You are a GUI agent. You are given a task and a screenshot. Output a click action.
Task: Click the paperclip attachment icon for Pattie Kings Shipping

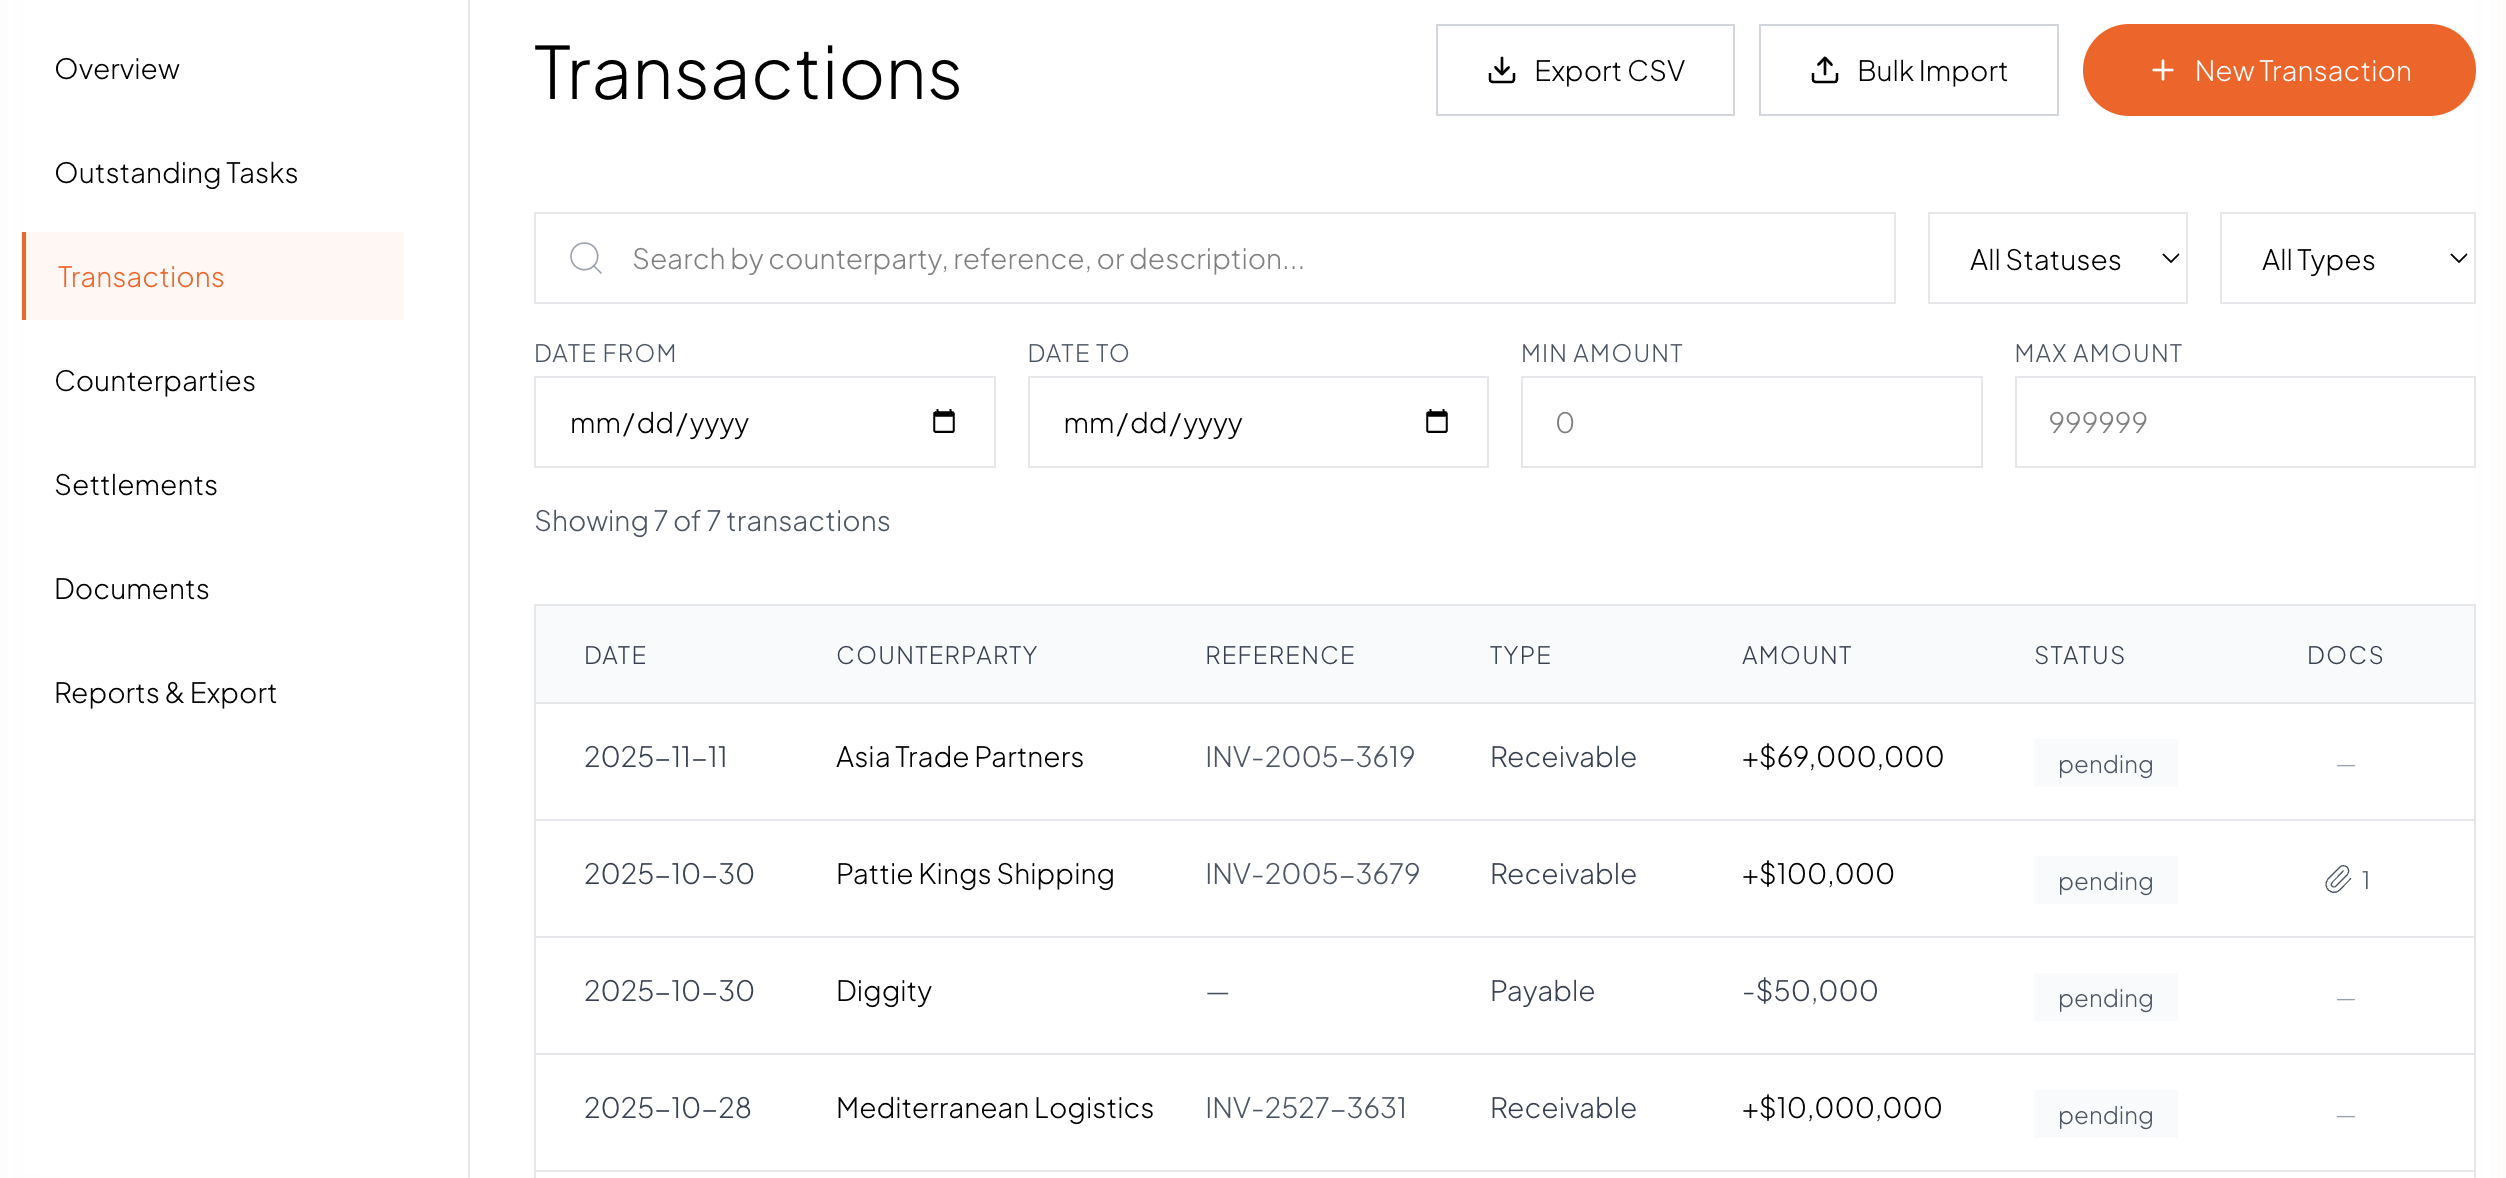pyautogui.click(x=2337, y=879)
